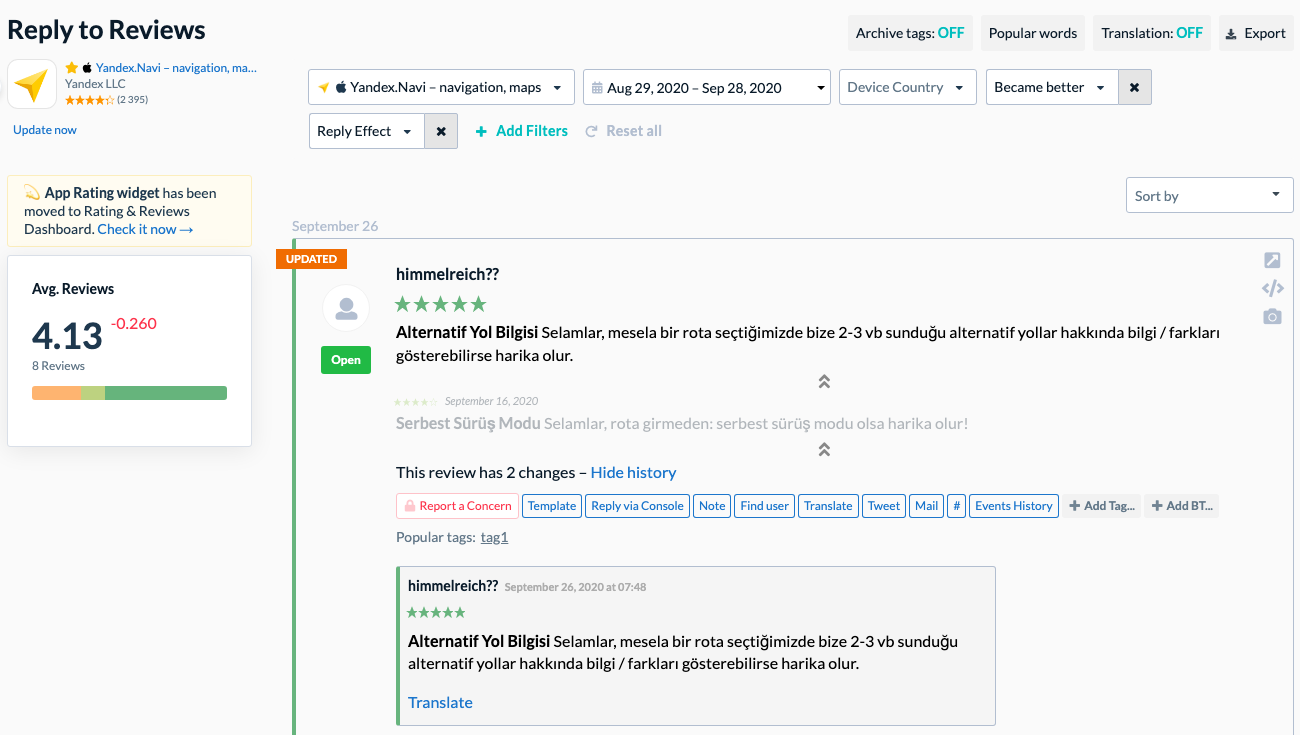Click the Serbest Sürüş Modu older review text
This screenshot has height=735, width=1300.
[682, 423]
